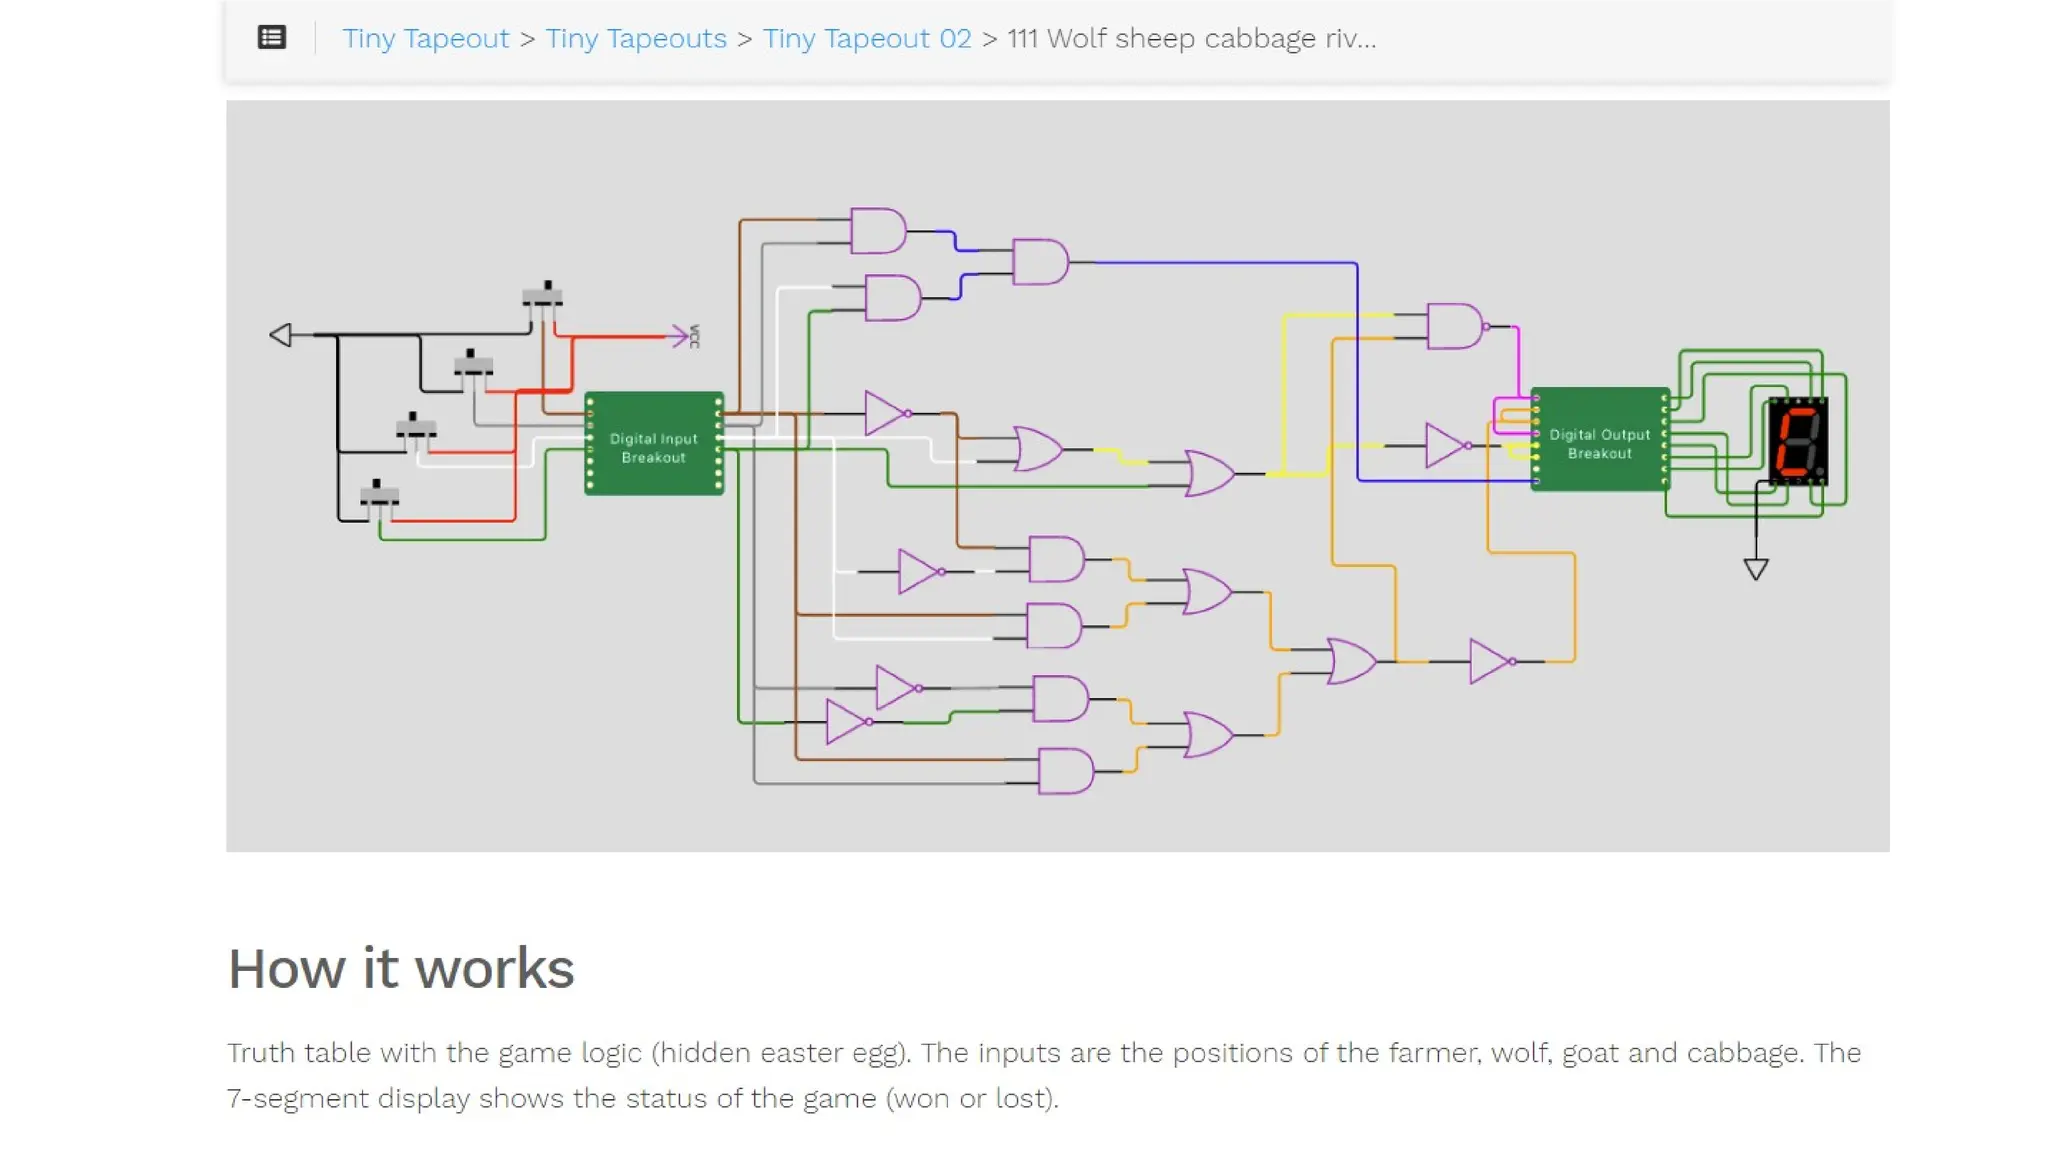Click the OR gate outputting the yellow wire
This screenshot has height=1152, width=2048.
point(1209,473)
